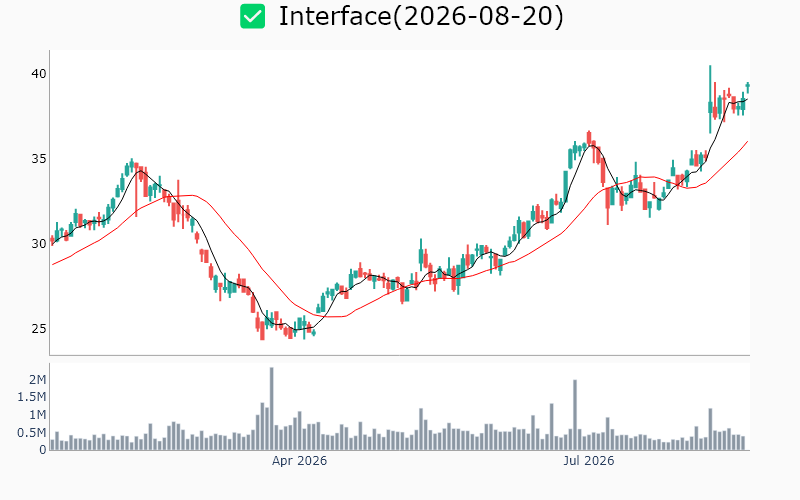Select the Jul 2026 x-axis label
800x500 pixels.
588,461
